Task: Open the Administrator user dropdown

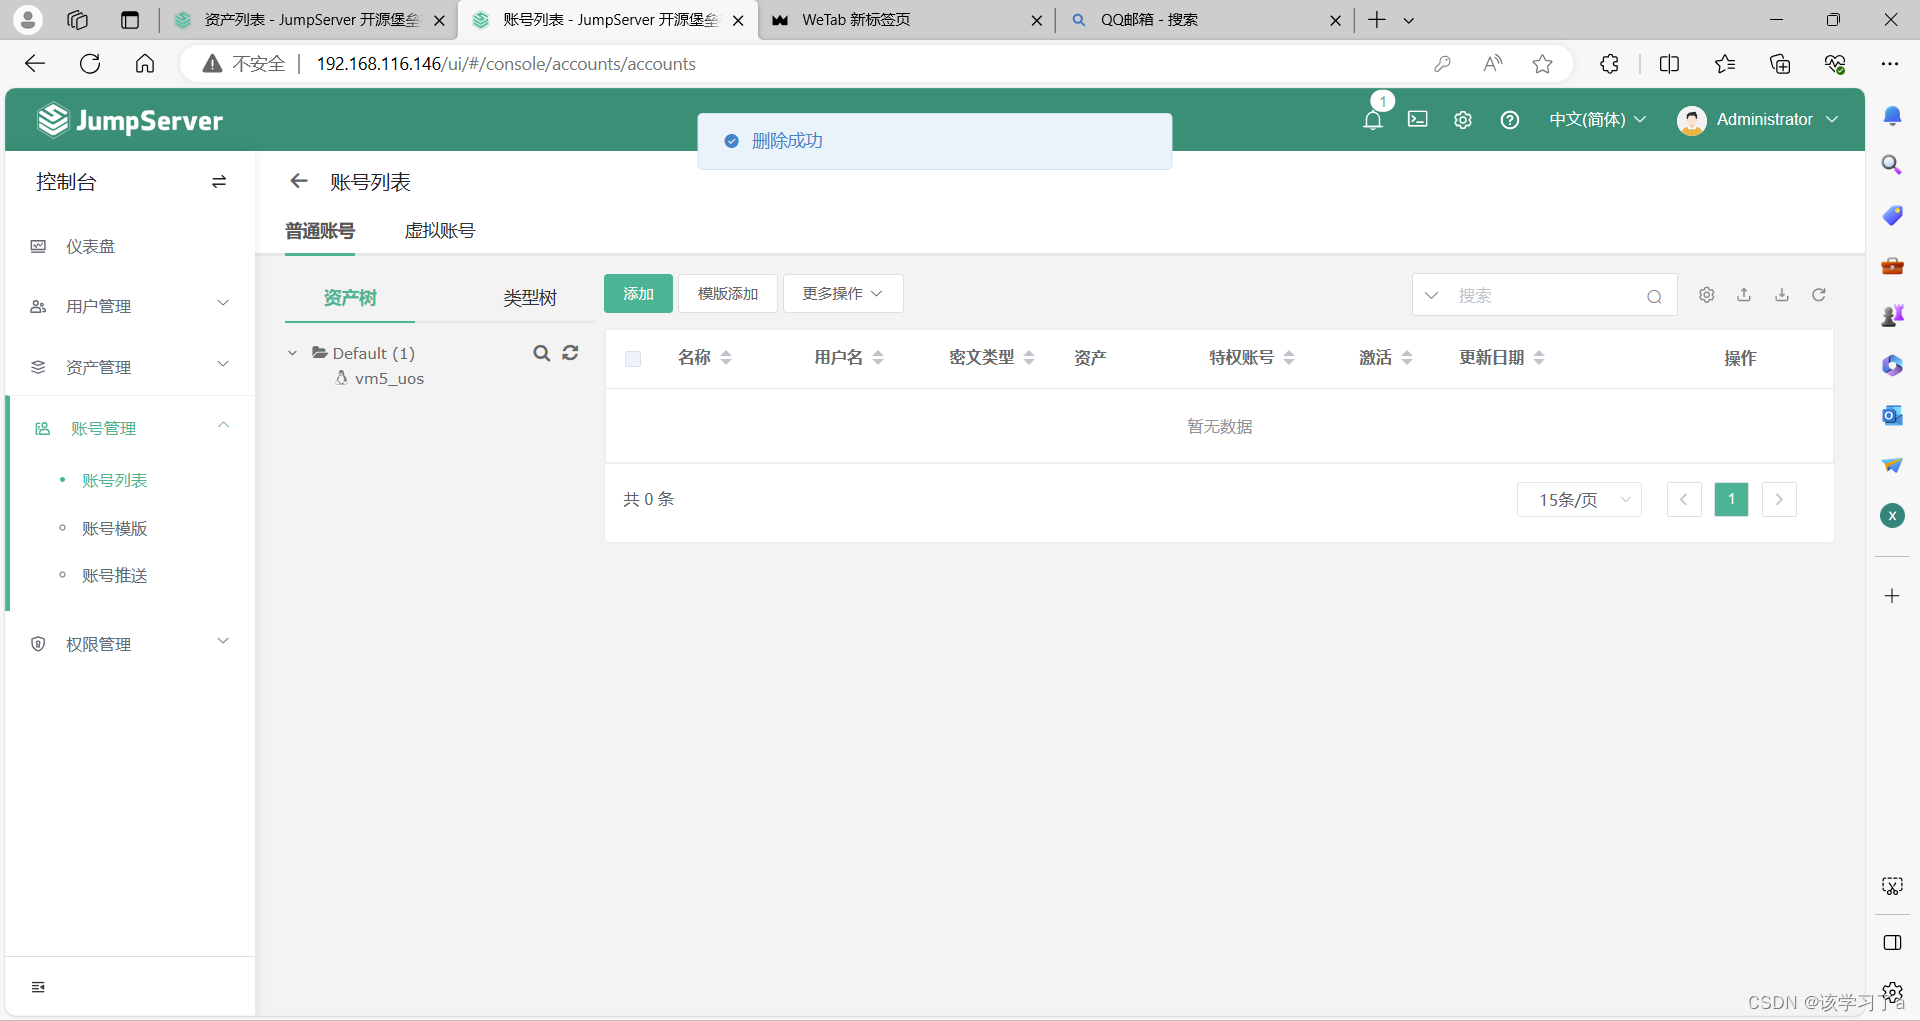Action: (1758, 120)
